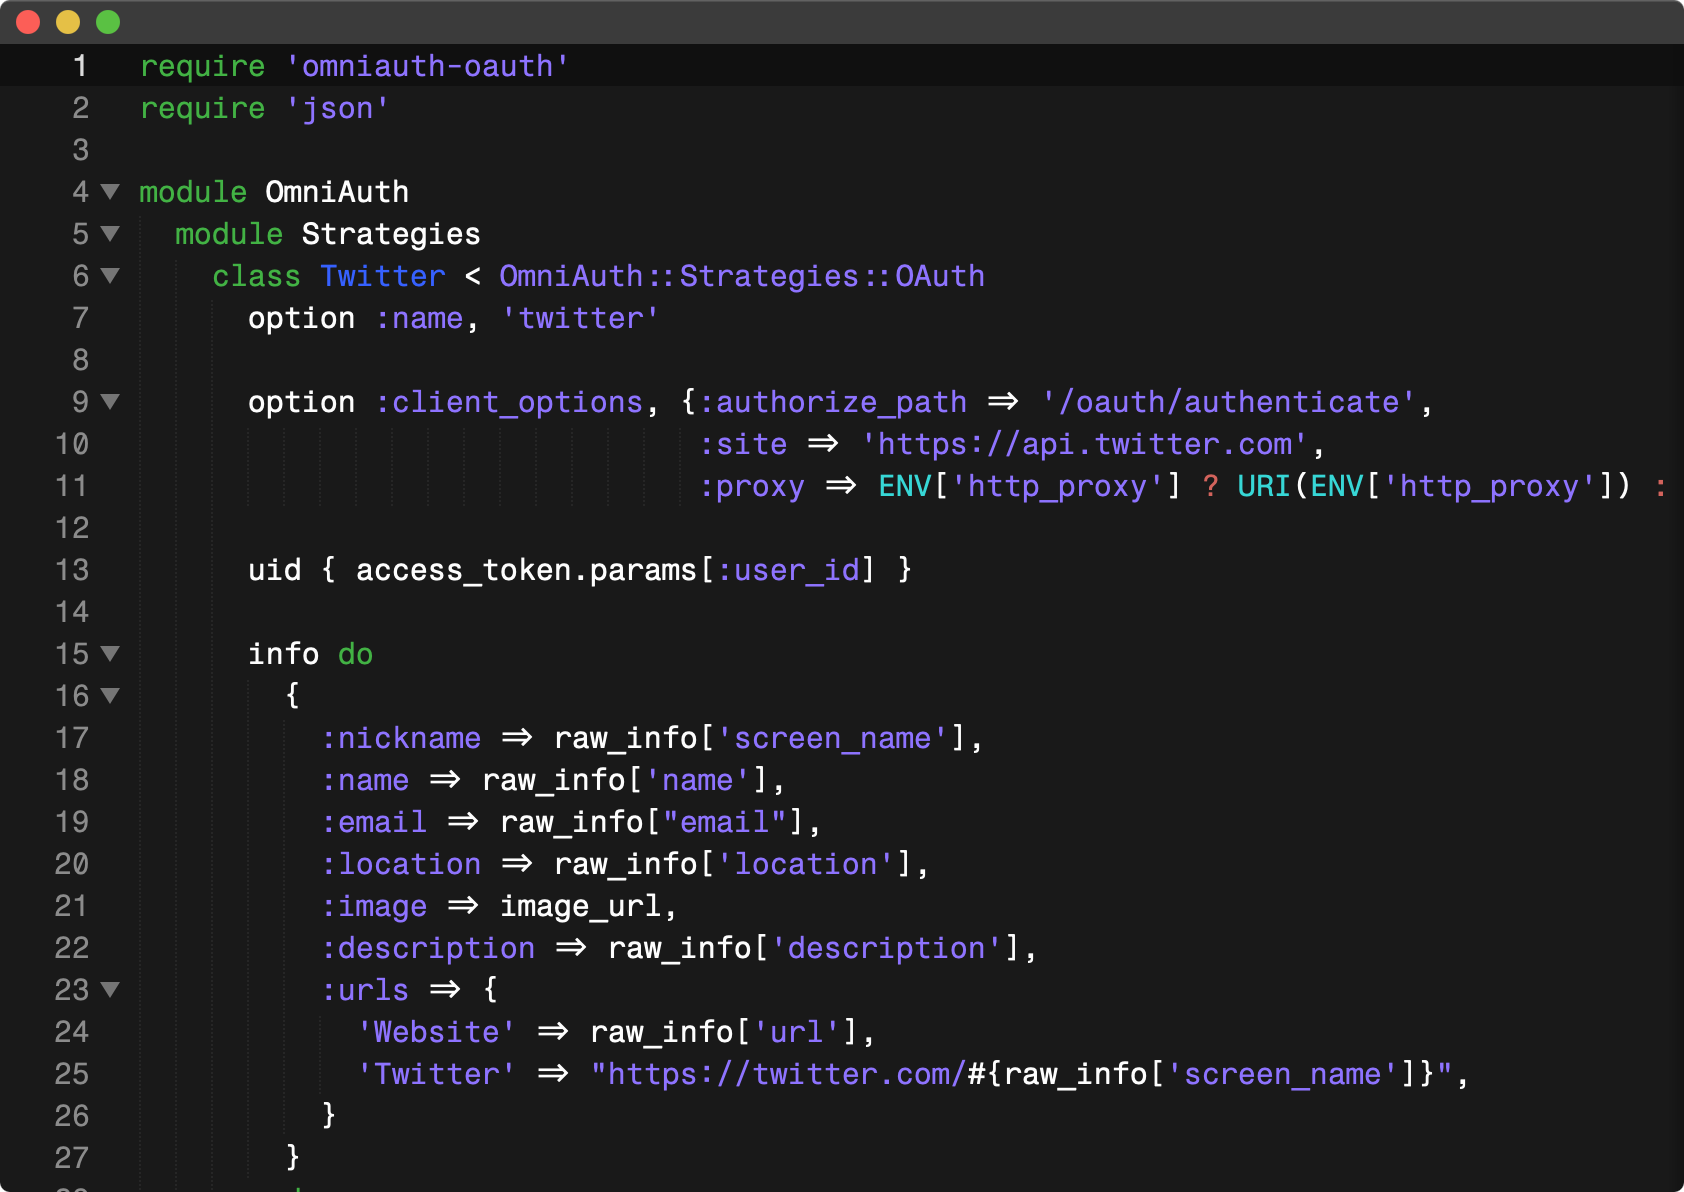The image size is (1684, 1192).
Task: Click the 'Website' string on line 24
Action: [436, 1032]
